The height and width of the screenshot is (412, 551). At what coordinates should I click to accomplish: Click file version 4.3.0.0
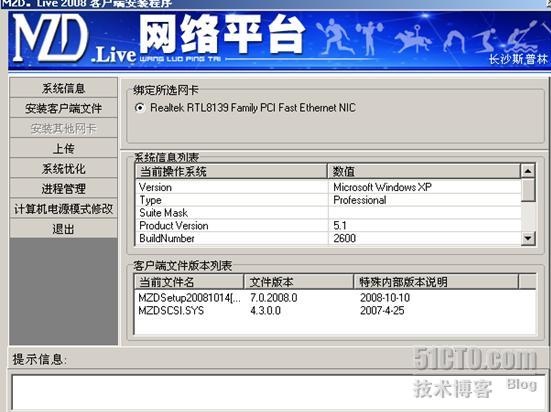[265, 310]
